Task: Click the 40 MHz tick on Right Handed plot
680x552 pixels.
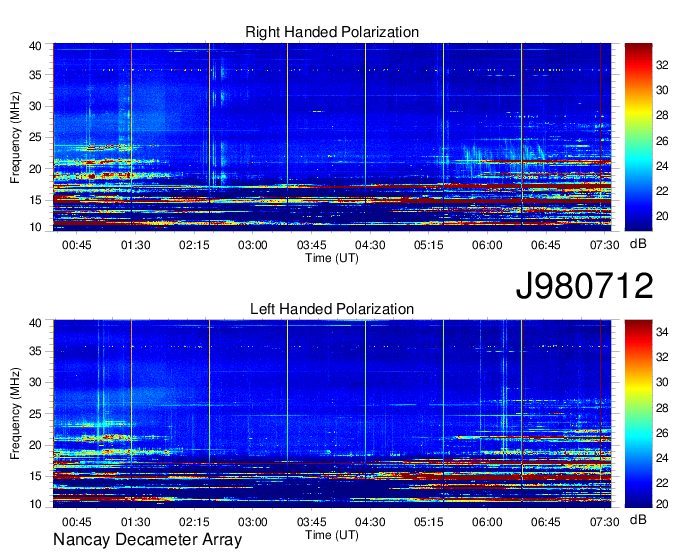Action: pos(35,46)
